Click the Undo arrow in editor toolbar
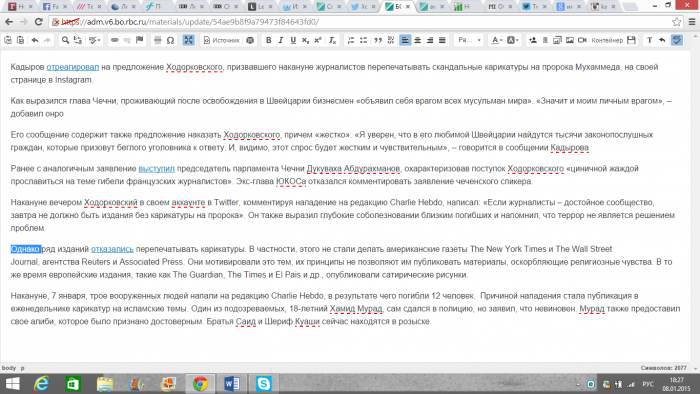This screenshot has width=700, height=394. point(34,40)
